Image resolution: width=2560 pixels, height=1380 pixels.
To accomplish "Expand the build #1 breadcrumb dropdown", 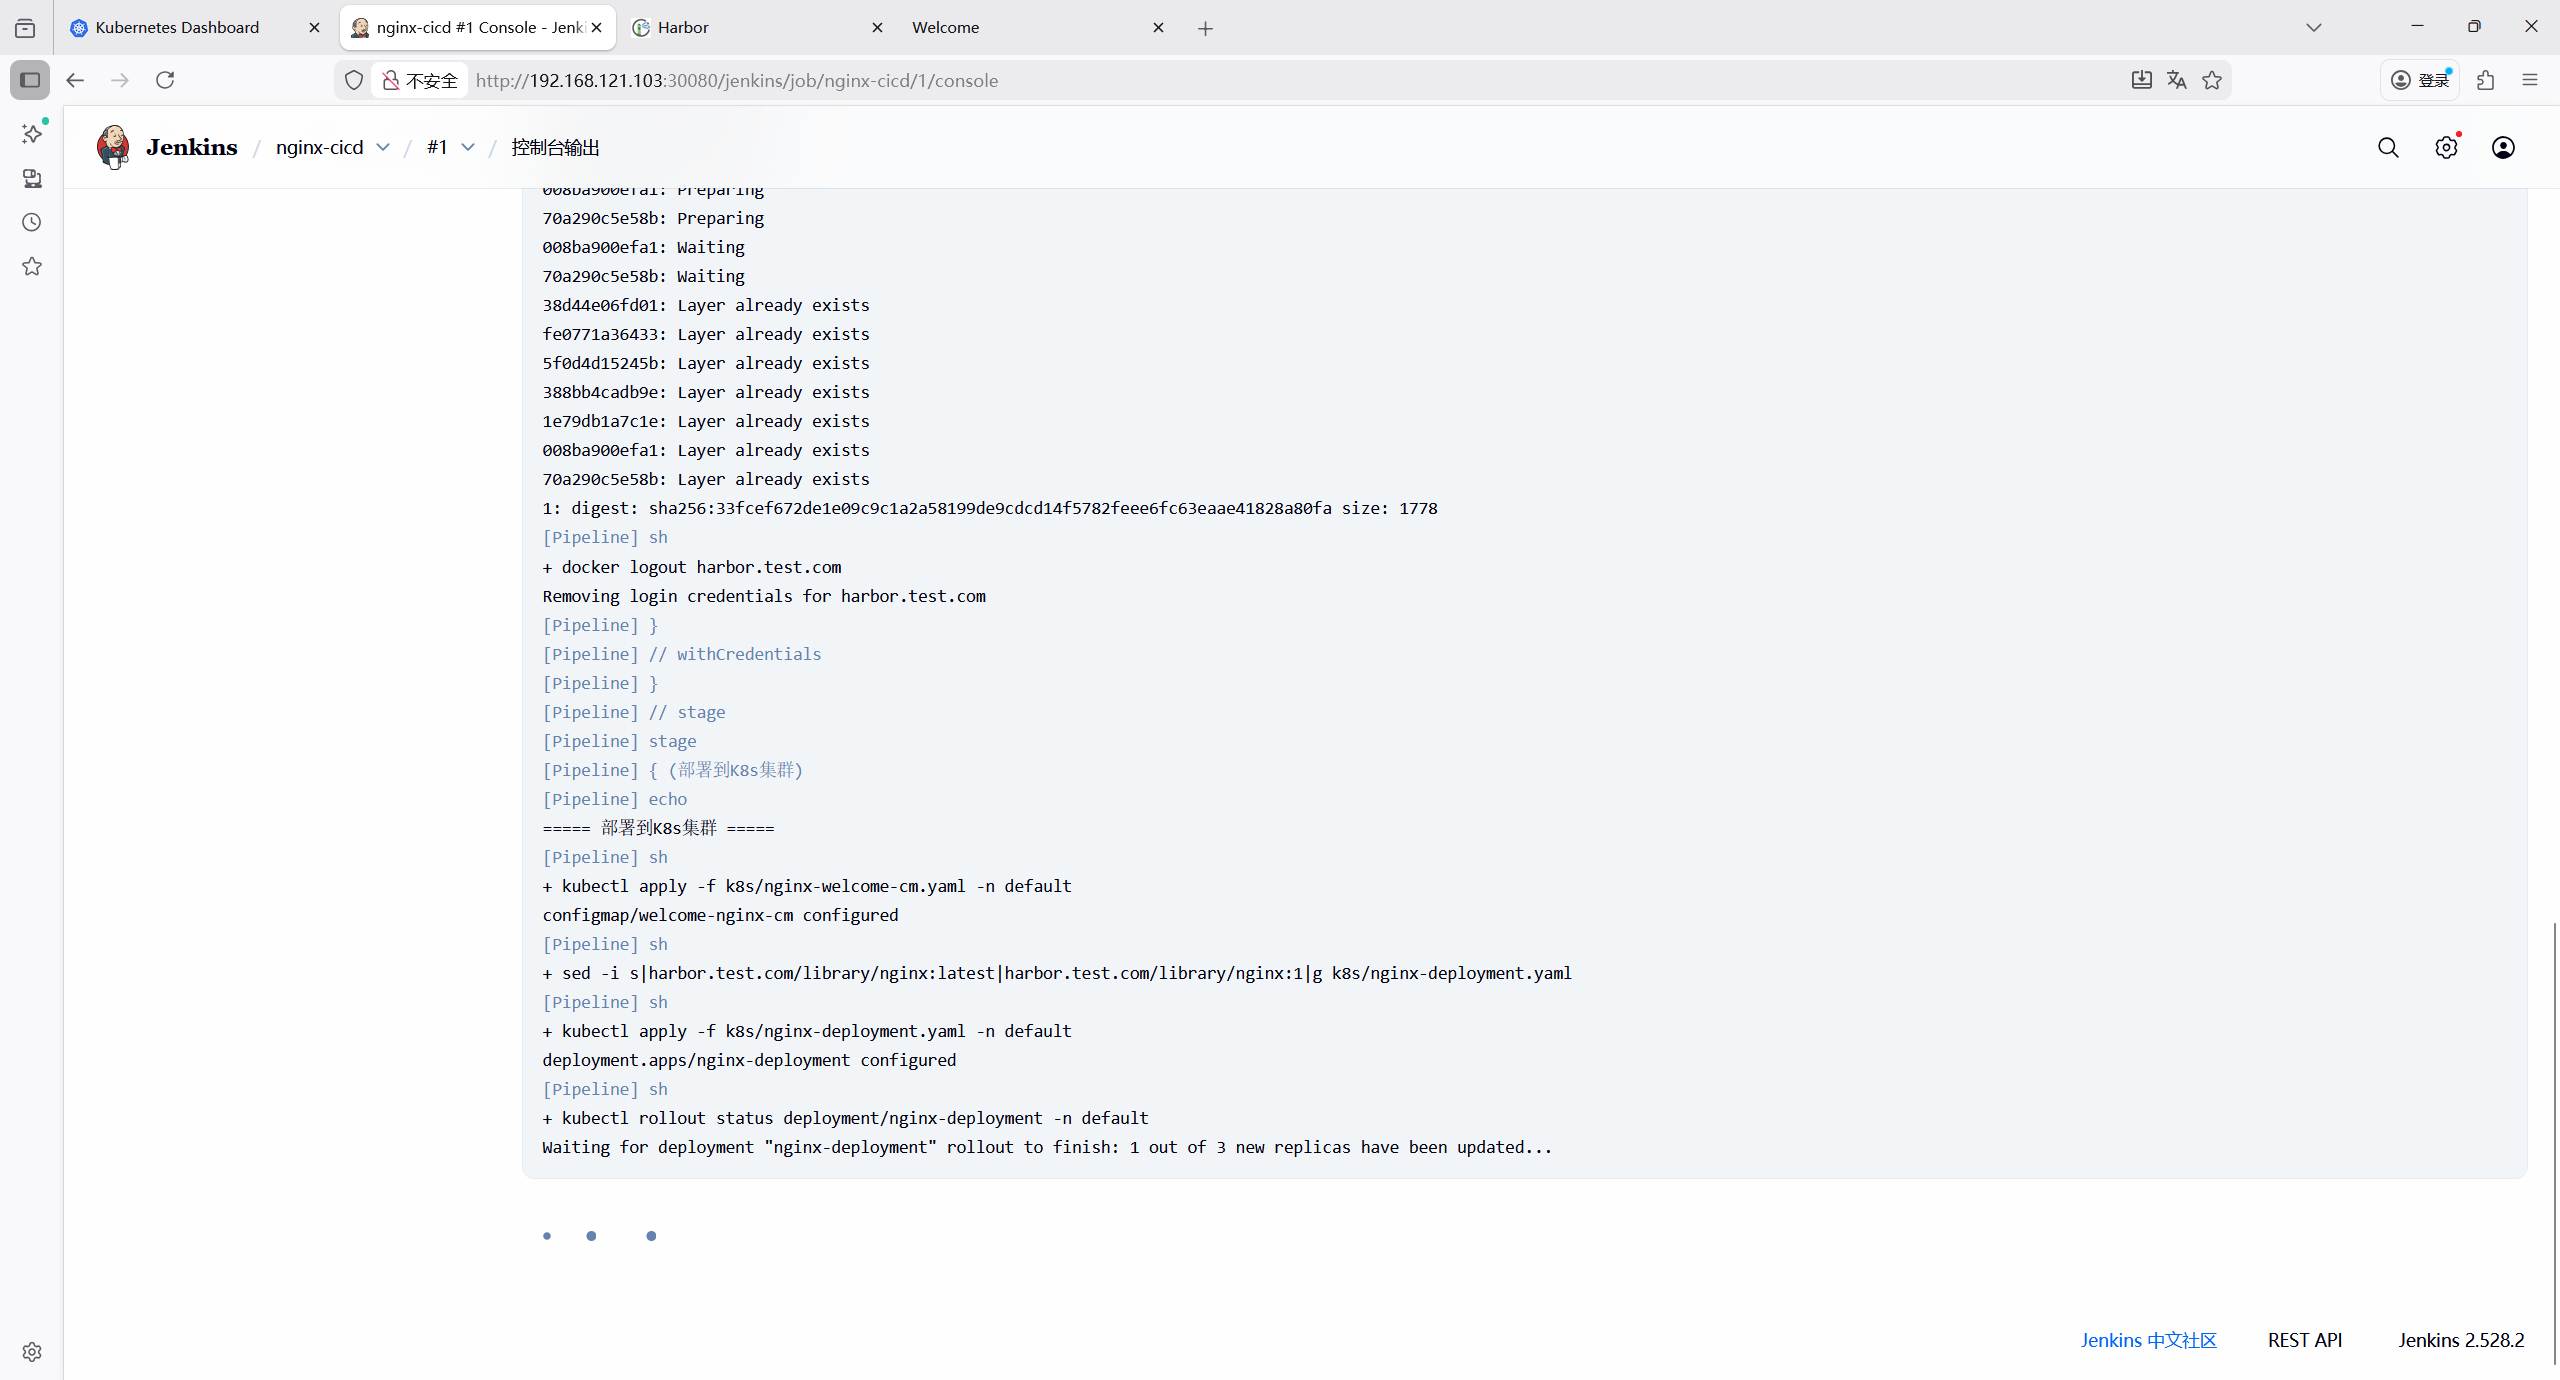I will (467, 147).
